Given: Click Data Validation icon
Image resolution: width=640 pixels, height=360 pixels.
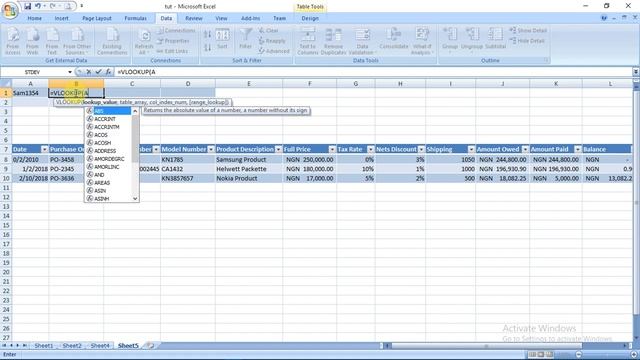Looking at the screenshot, I should 362,41.
